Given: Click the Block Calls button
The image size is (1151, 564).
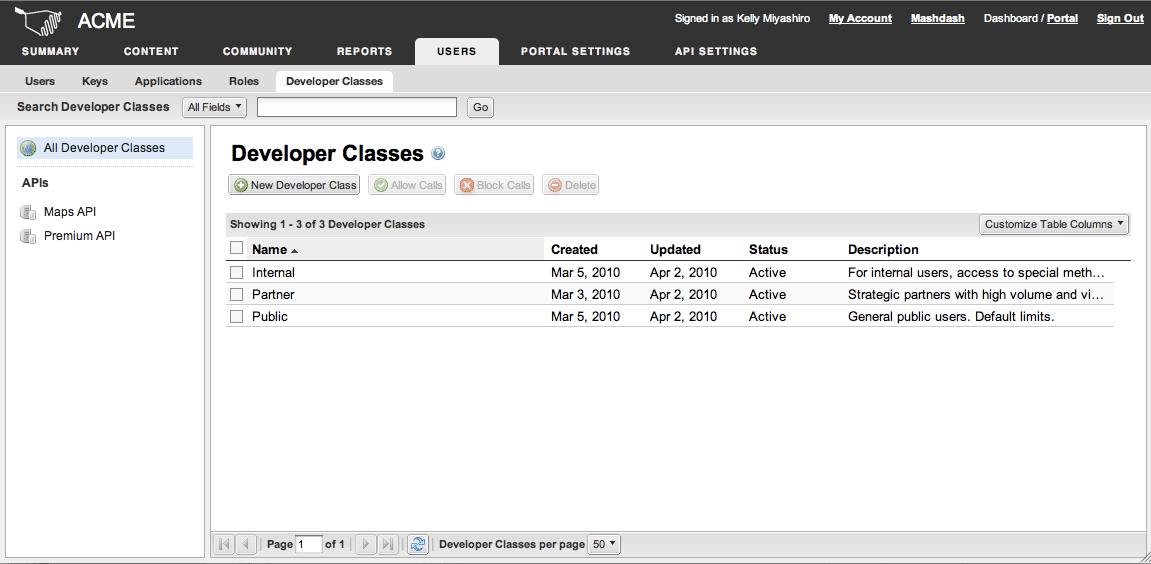Looking at the screenshot, I should tap(495, 185).
